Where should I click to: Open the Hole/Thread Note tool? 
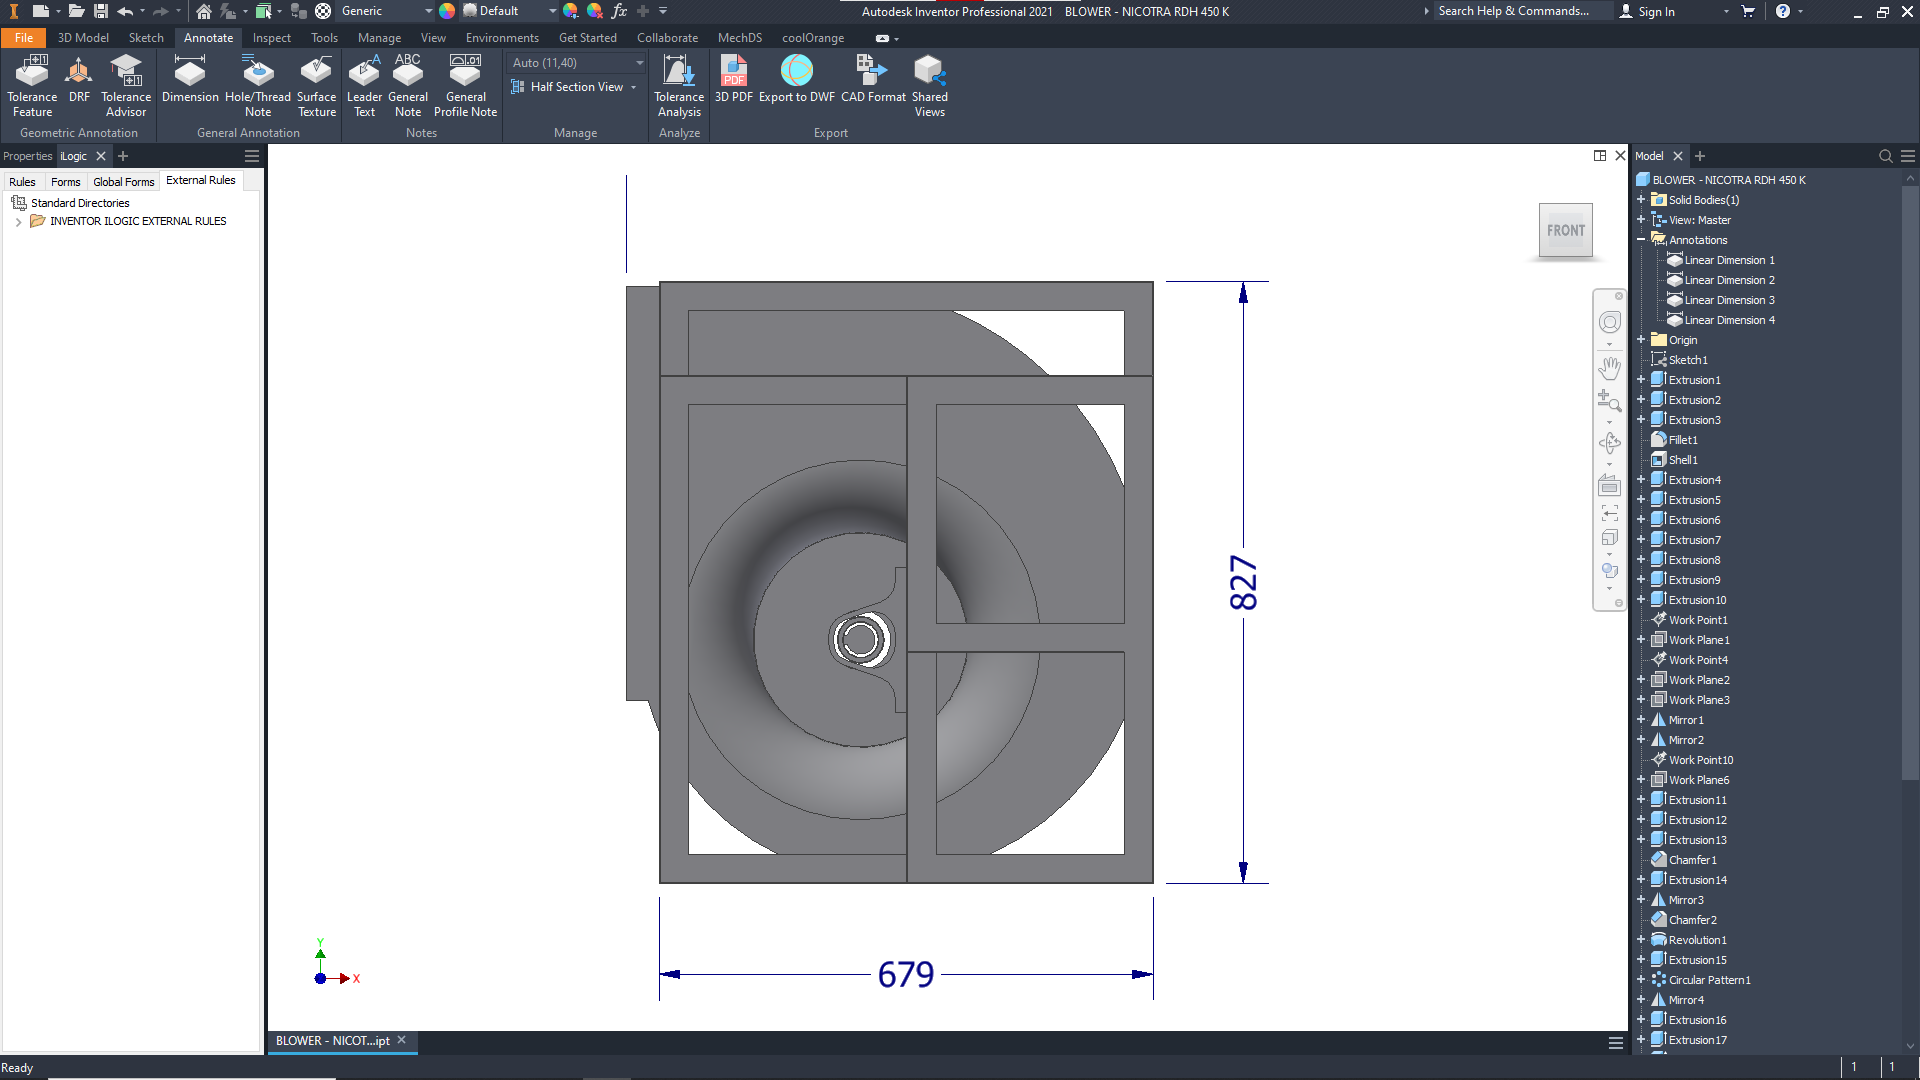[x=258, y=72]
